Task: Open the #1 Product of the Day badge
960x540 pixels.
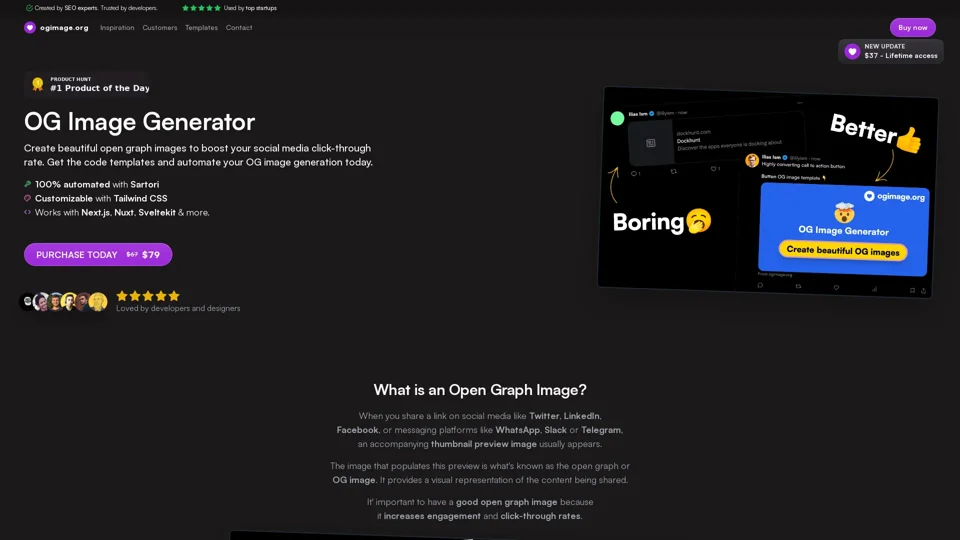Action: [x=88, y=84]
